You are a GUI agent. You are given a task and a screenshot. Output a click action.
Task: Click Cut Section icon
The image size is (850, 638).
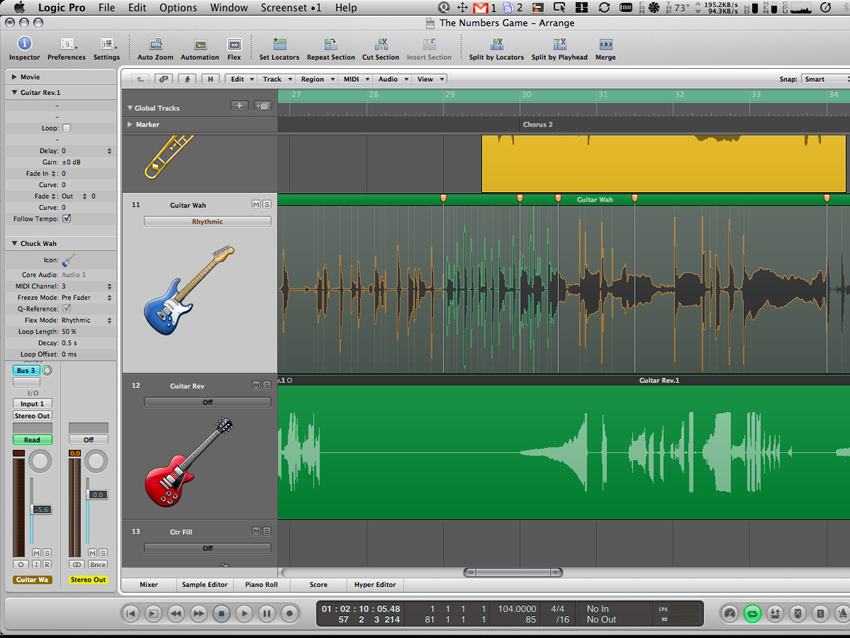[x=381, y=44]
